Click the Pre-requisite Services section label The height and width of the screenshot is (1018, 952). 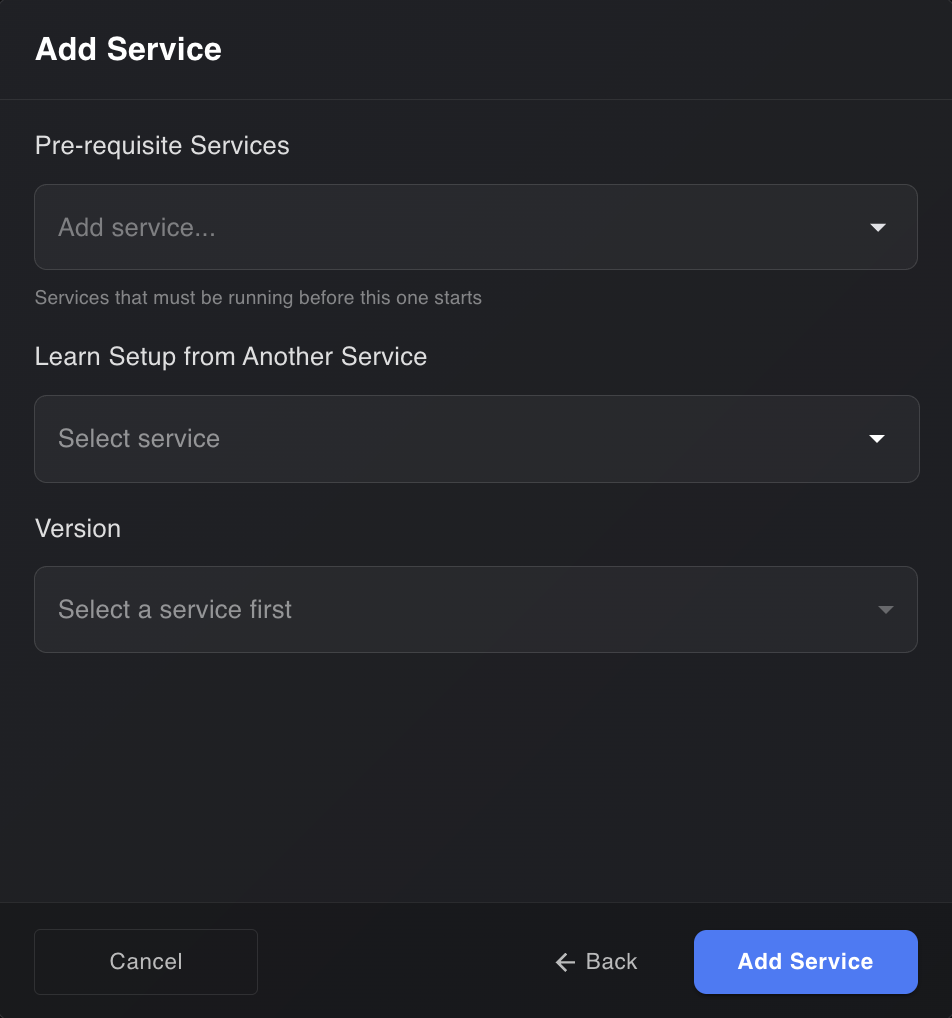click(162, 145)
